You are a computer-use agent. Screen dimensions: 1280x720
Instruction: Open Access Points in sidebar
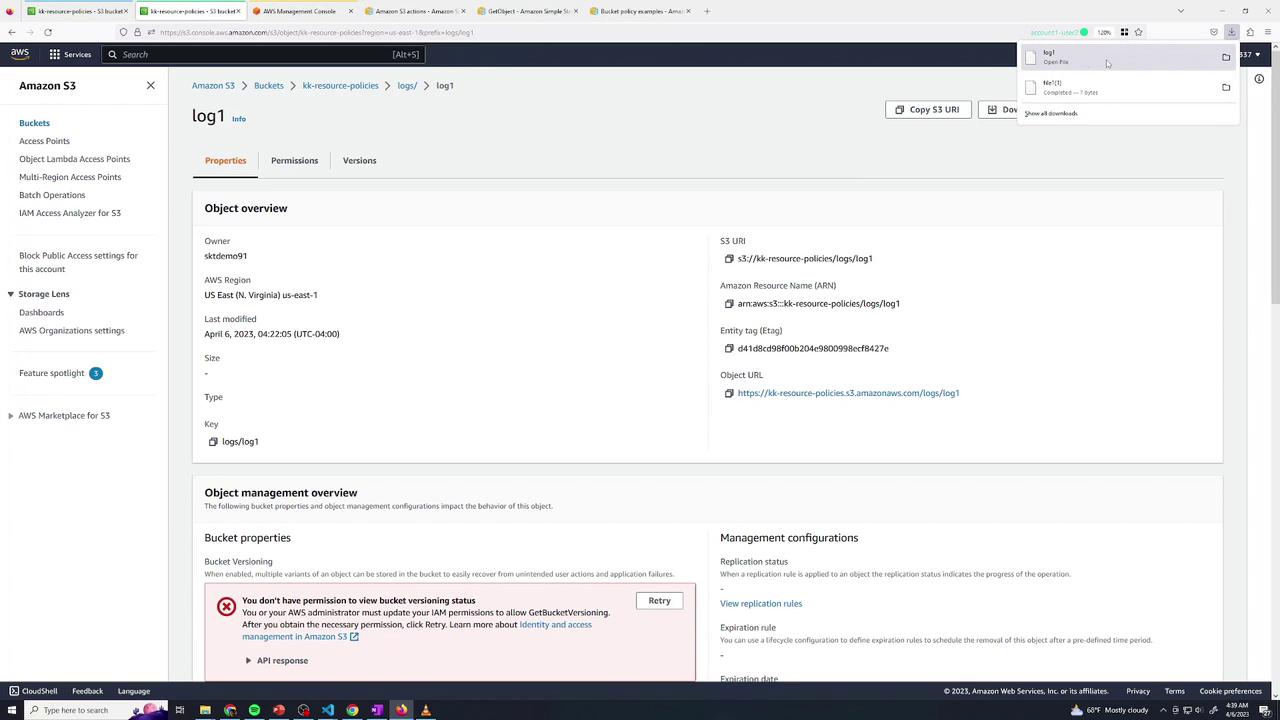[44, 141]
